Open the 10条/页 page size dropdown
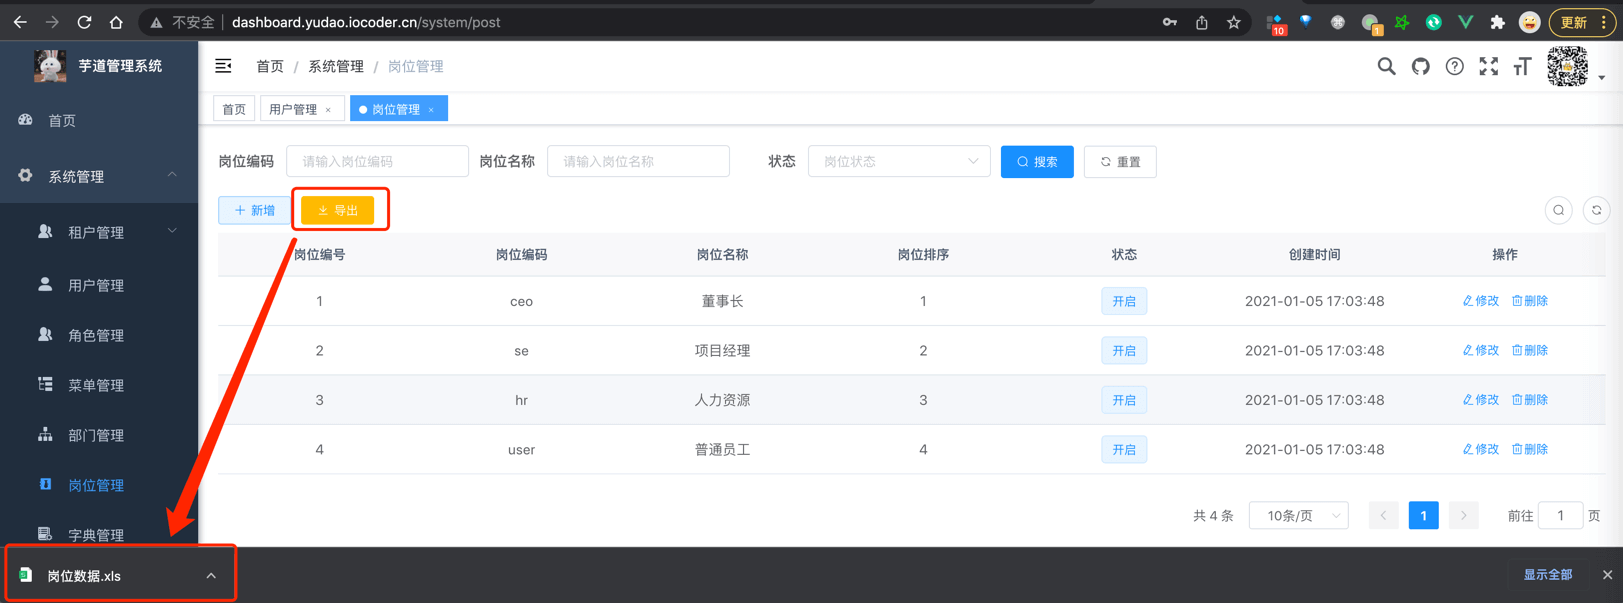This screenshot has height=603, width=1623. tap(1298, 515)
